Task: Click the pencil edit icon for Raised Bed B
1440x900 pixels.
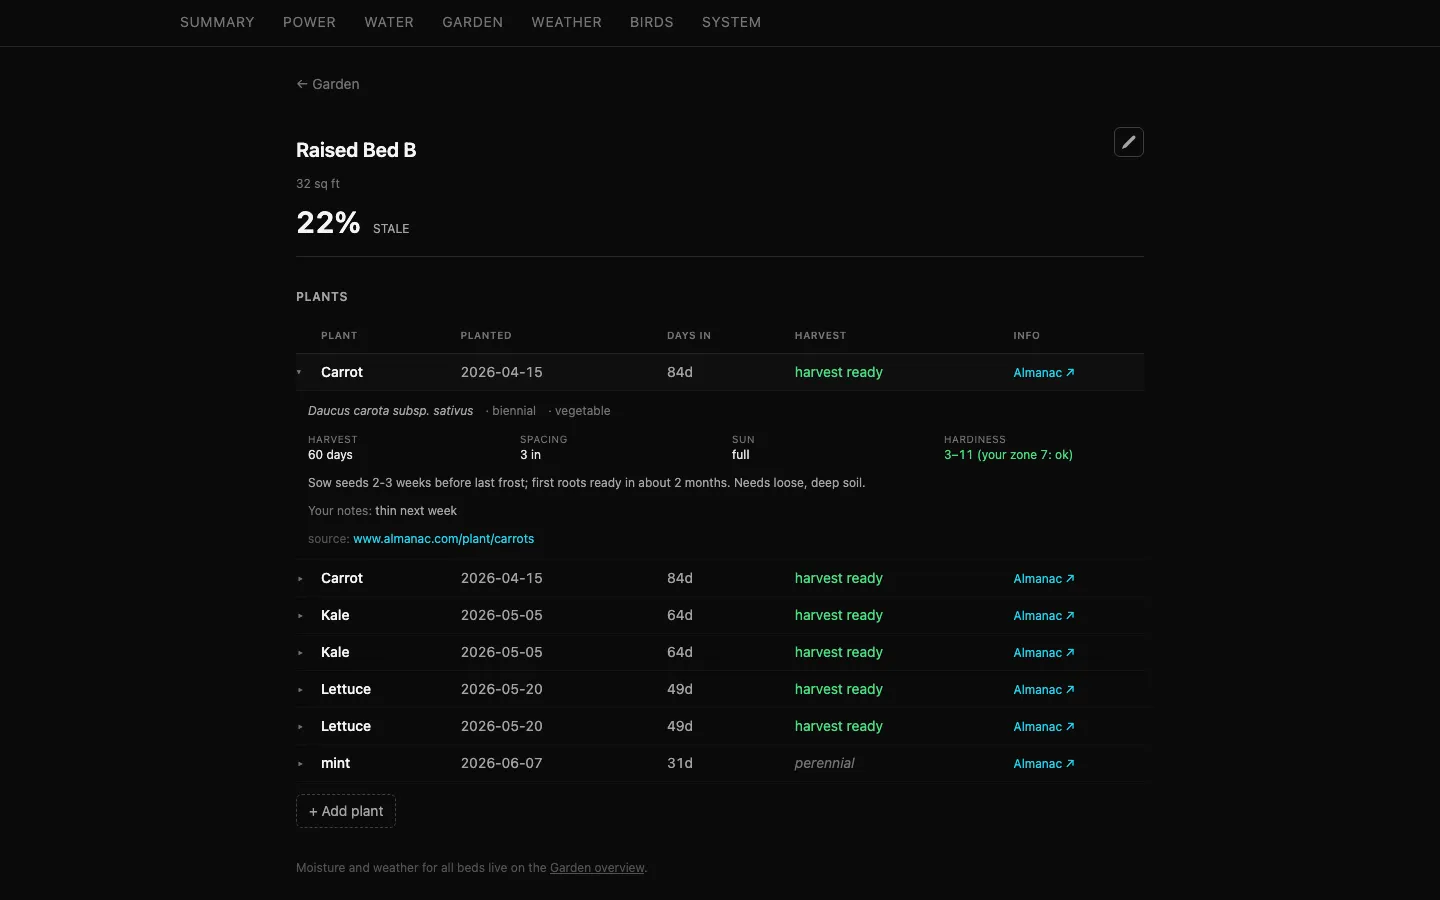Action: click(x=1129, y=142)
